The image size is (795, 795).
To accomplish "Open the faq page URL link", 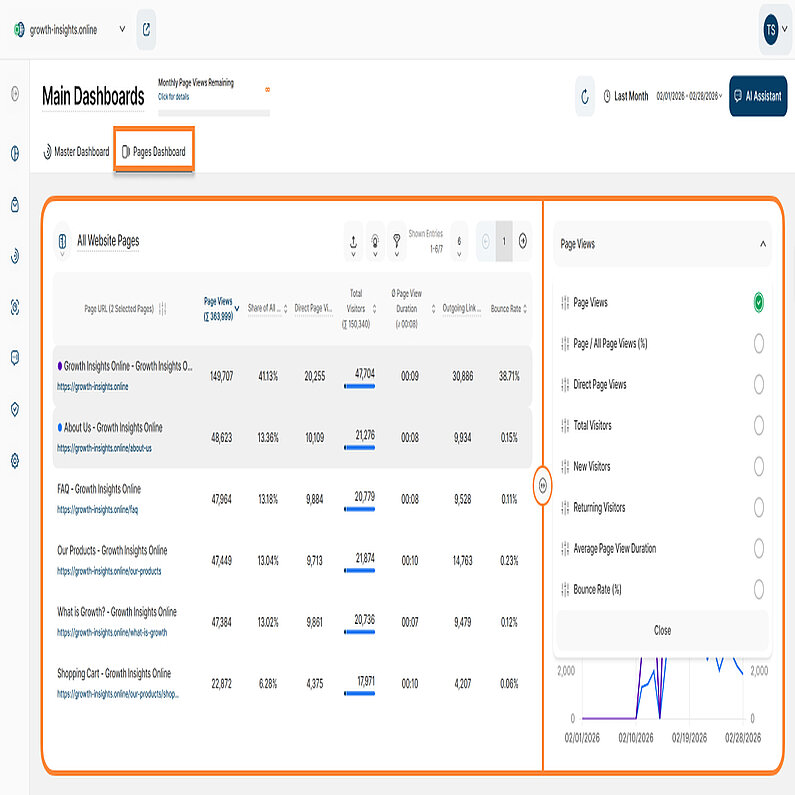I will coord(97,510).
